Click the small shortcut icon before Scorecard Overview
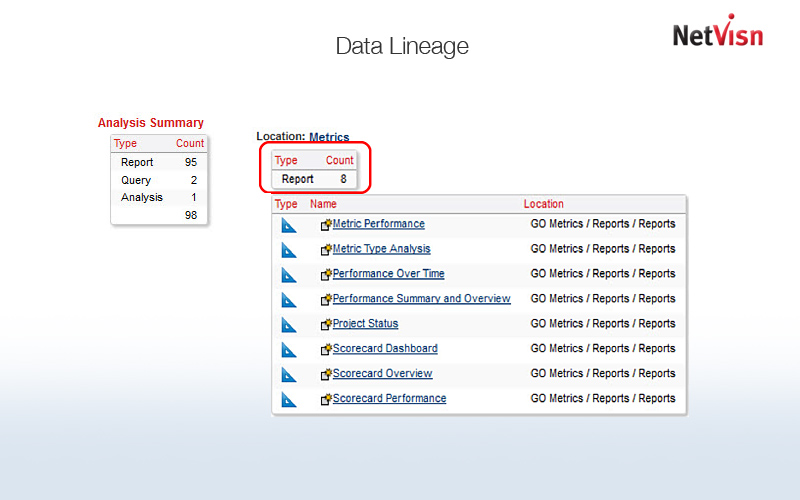Screen dimensions: 800x500 pyautogui.click(x=326, y=374)
